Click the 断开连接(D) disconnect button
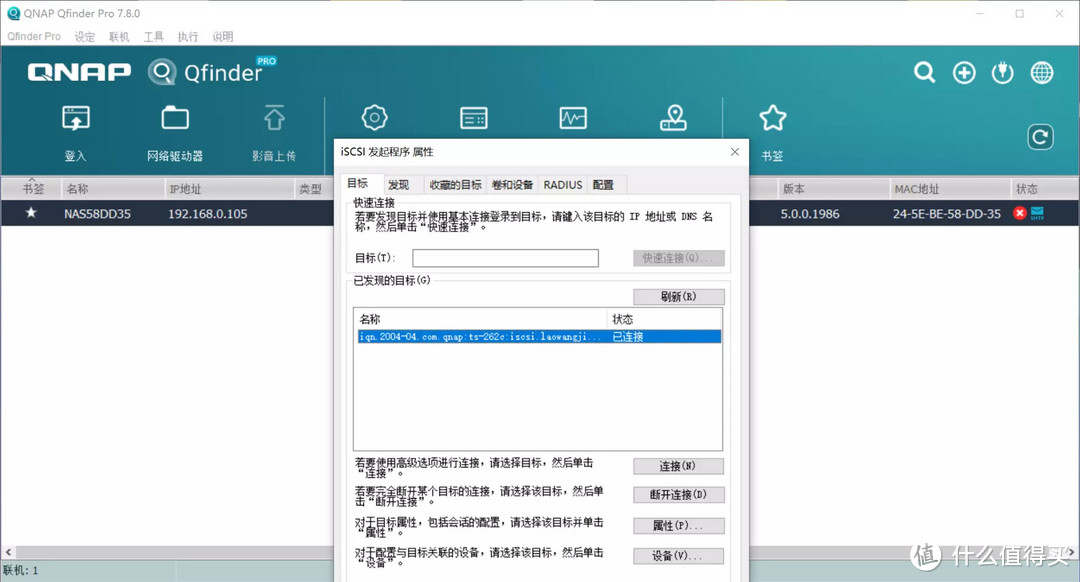The height and width of the screenshot is (582, 1080). pyautogui.click(x=678, y=495)
